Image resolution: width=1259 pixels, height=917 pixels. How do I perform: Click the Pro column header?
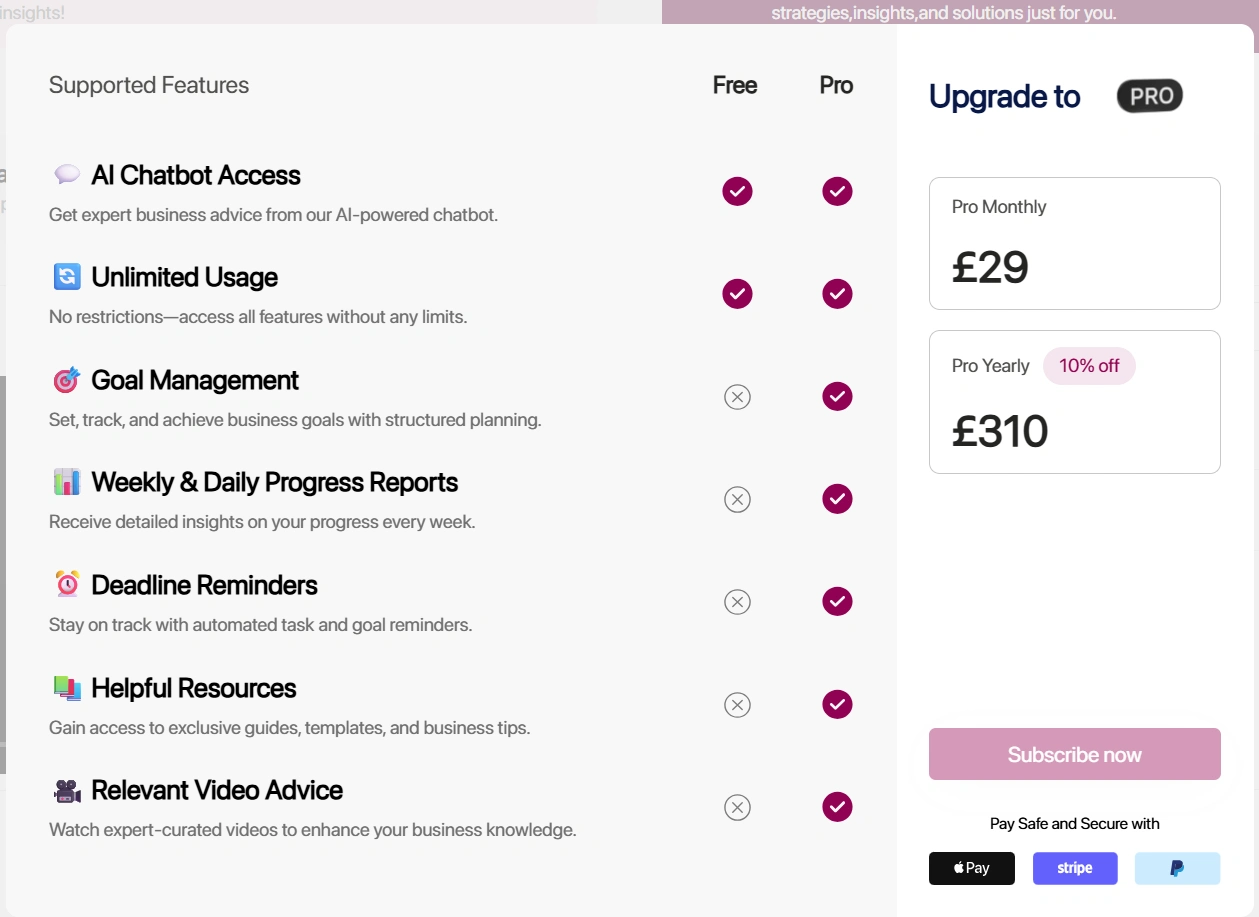[x=836, y=86]
